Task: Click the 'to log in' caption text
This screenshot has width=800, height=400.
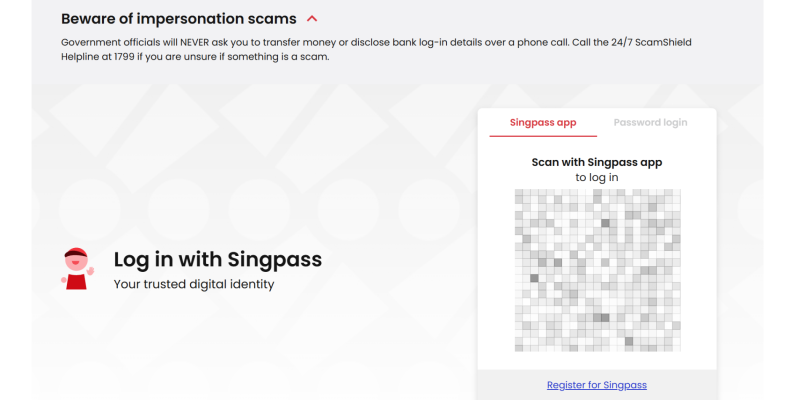Action: coord(597,177)
